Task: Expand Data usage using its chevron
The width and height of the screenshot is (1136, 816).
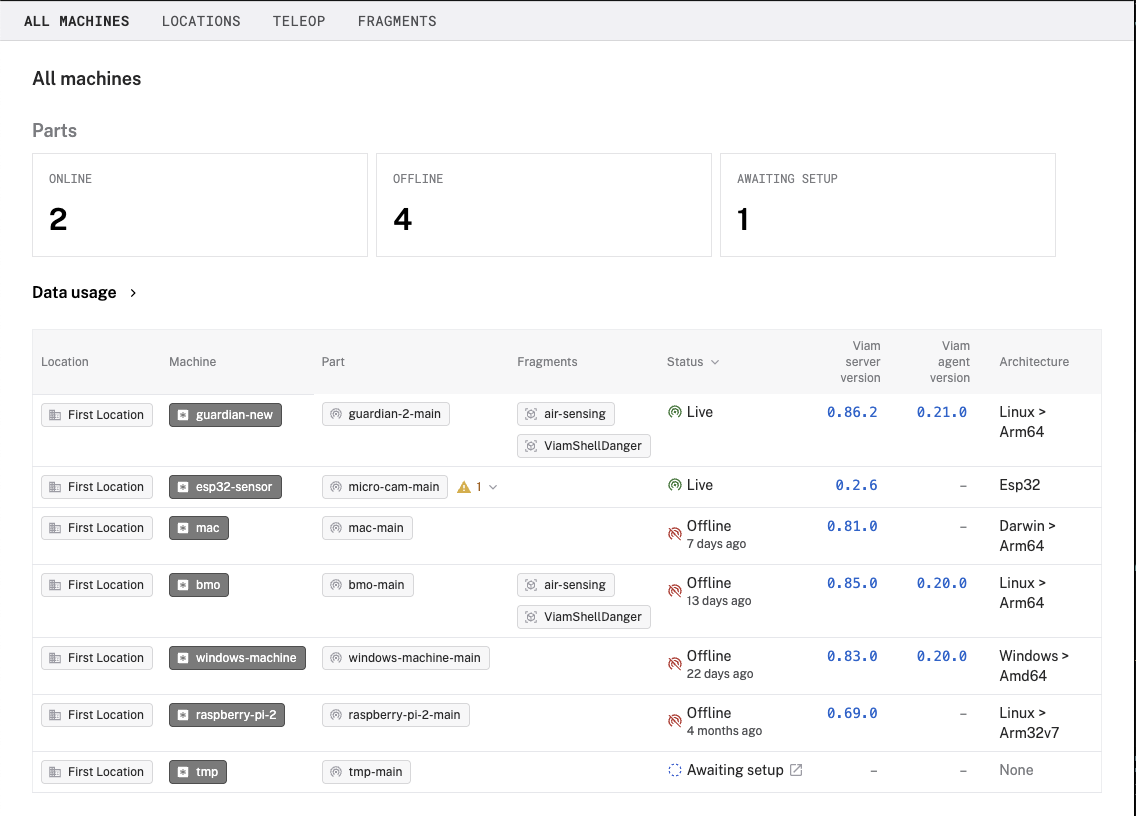Action: point(131,293)
